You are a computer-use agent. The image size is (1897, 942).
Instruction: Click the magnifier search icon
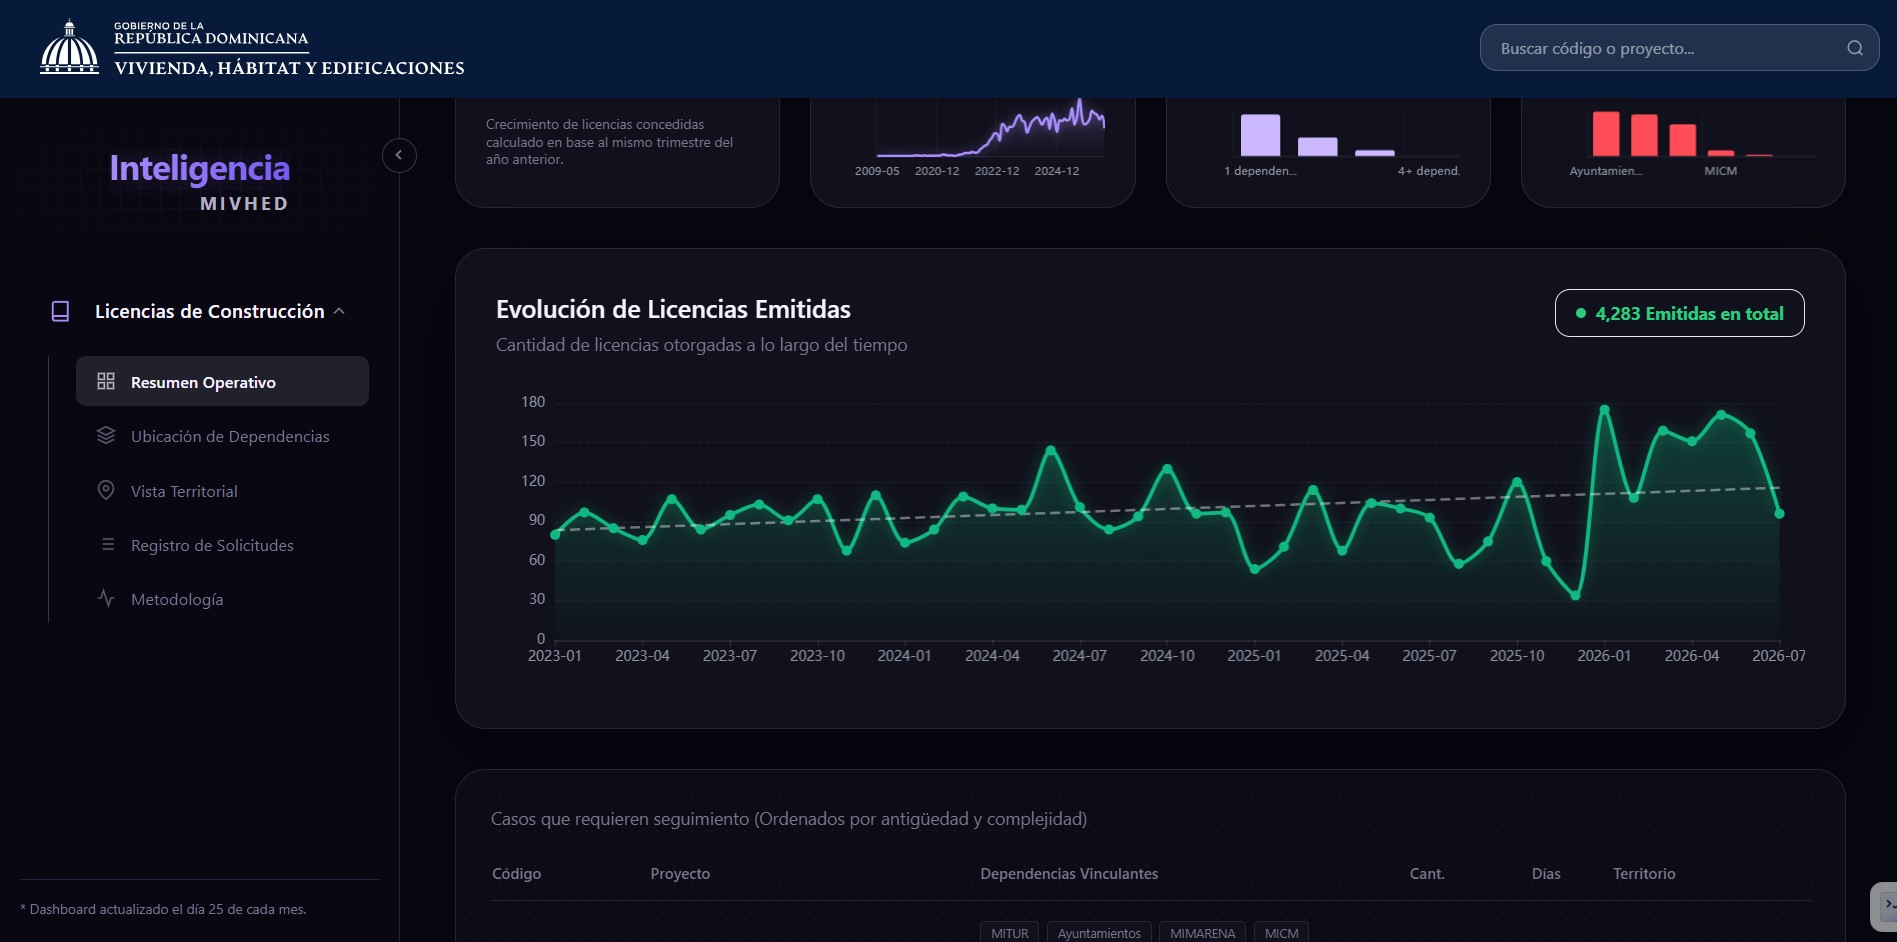pos(1854,48)
